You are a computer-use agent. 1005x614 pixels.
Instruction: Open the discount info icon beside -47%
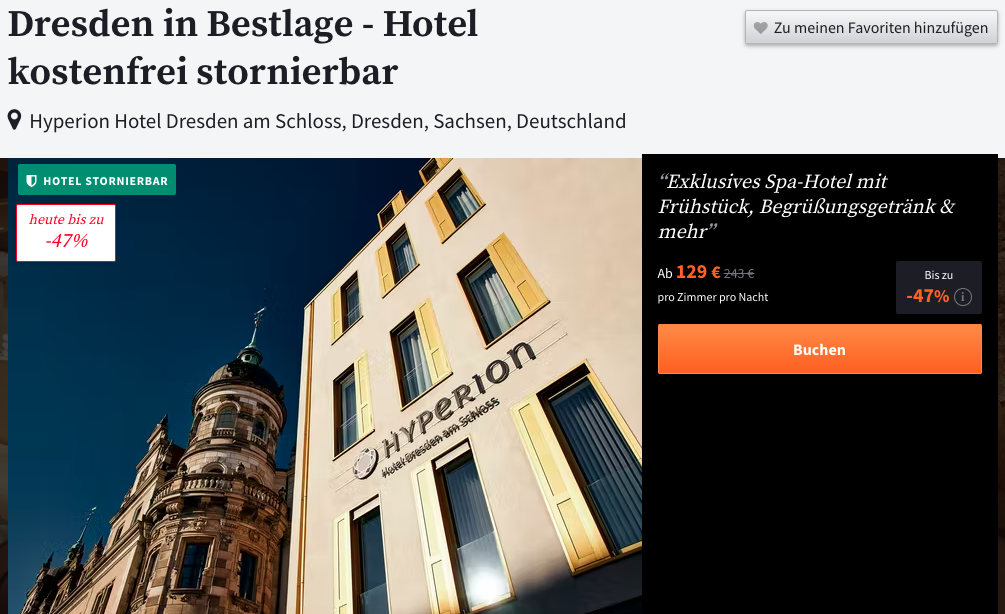pyautogui.click(x=963, y=297)
